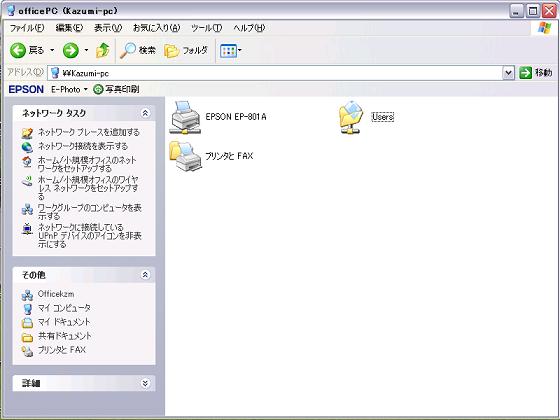
Task: Click the hide UPnP device icons link
Action: [89, 236]
